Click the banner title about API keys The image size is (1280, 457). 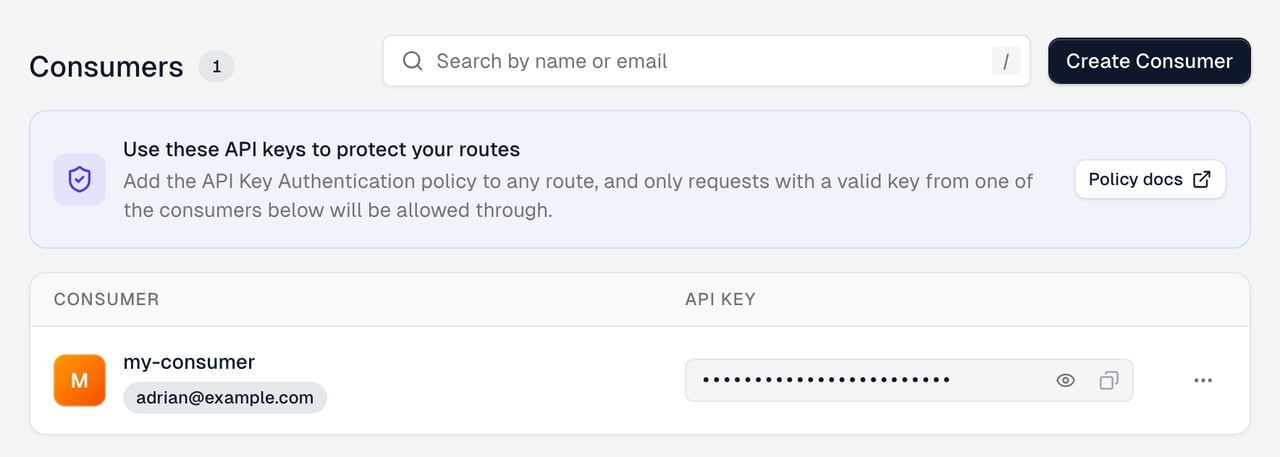pyautogui.click(x=321, y=150)
